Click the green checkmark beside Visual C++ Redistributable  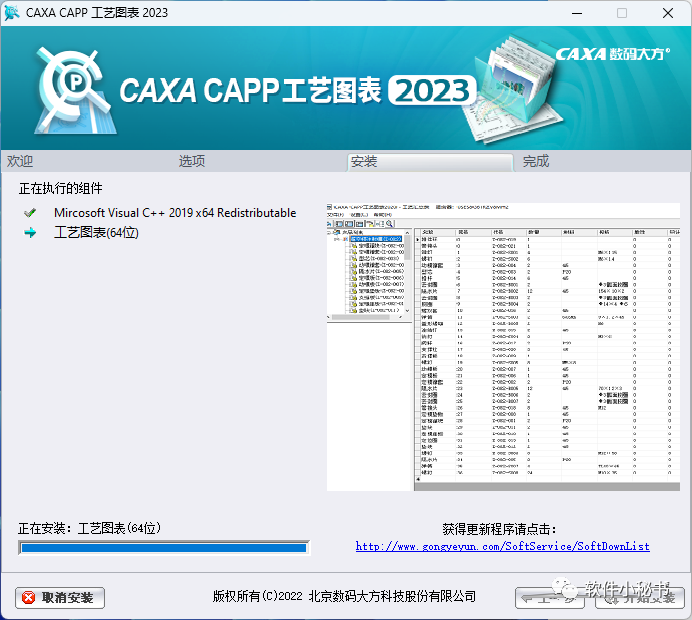[x=30, y=213]
